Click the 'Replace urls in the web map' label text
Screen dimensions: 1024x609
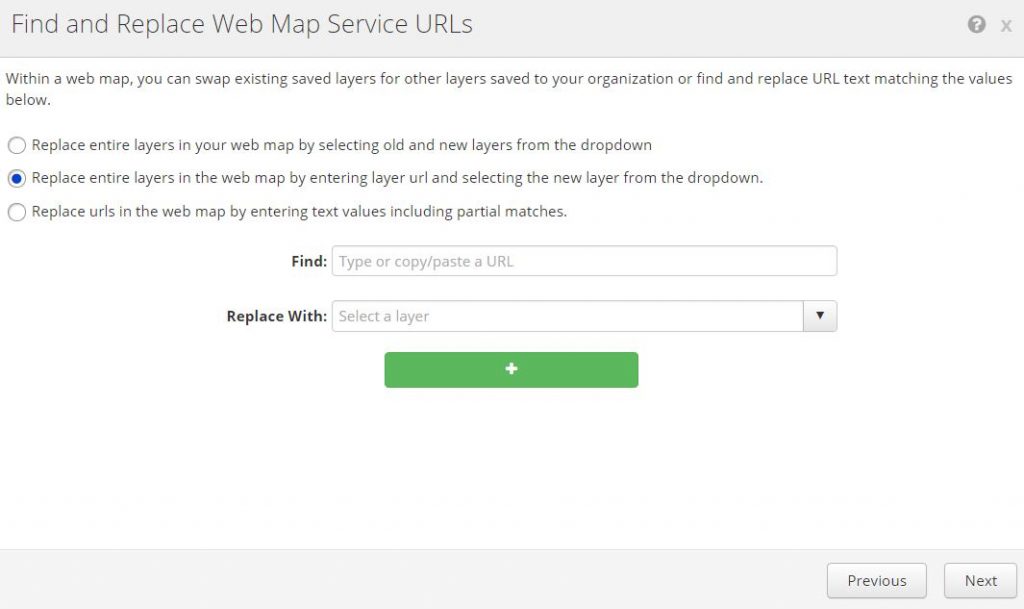[299, 211]
